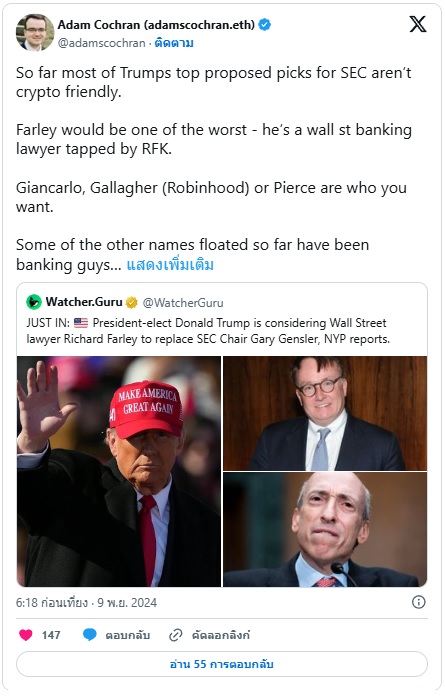Click Adam Cochran's profile avatar
Screen dimensions: 445x696
coord(35,32)
